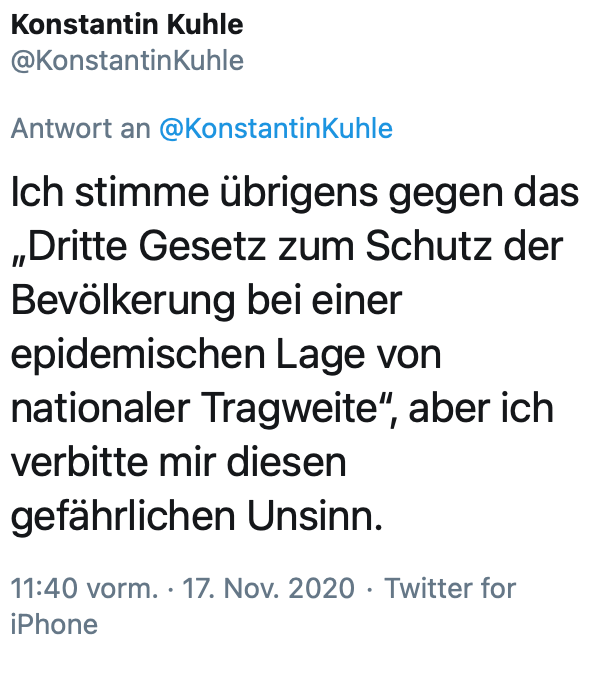Click the line "epidemischen Lage von"
Image resolution: width=608 pixels, height=696 pixels.
tap(225, 355)
